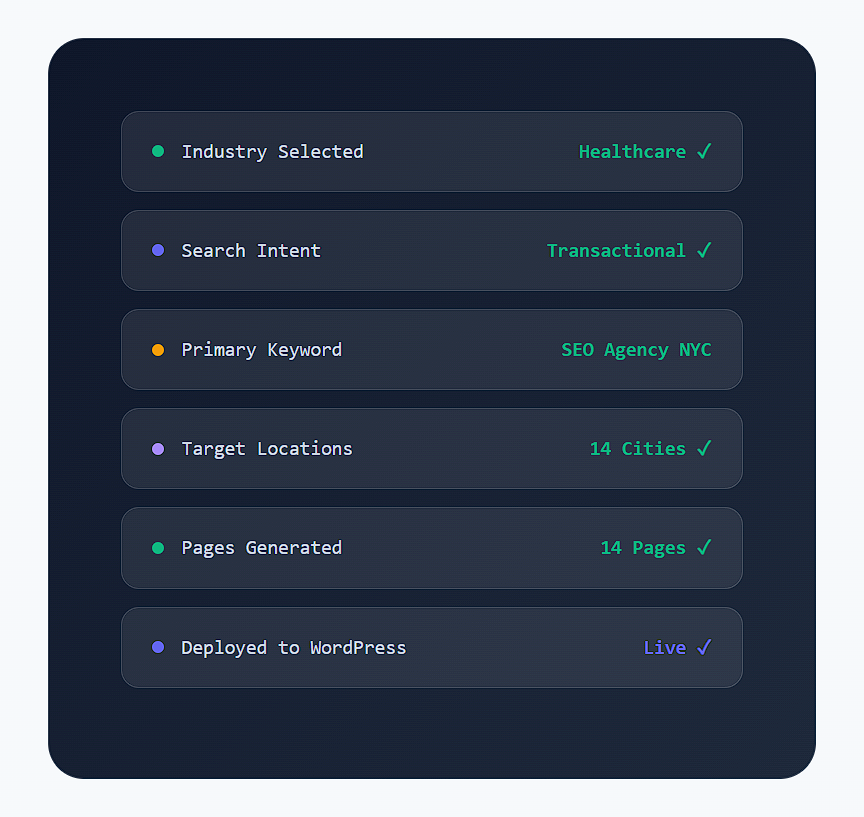Click the Primary Keyword label
Viewport: 864px width, 817px height.
261,350
